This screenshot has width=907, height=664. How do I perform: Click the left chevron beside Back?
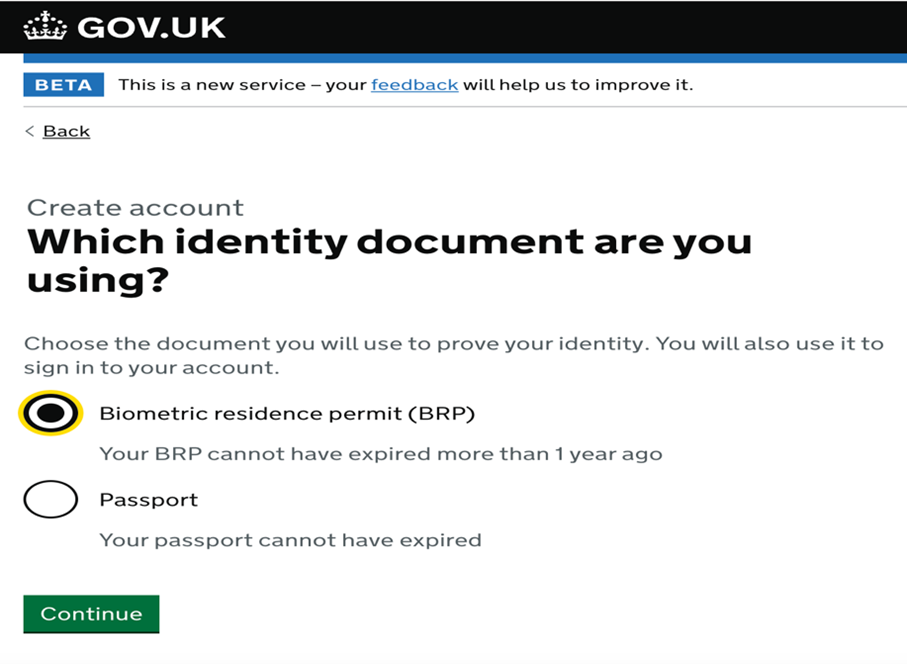30,131
